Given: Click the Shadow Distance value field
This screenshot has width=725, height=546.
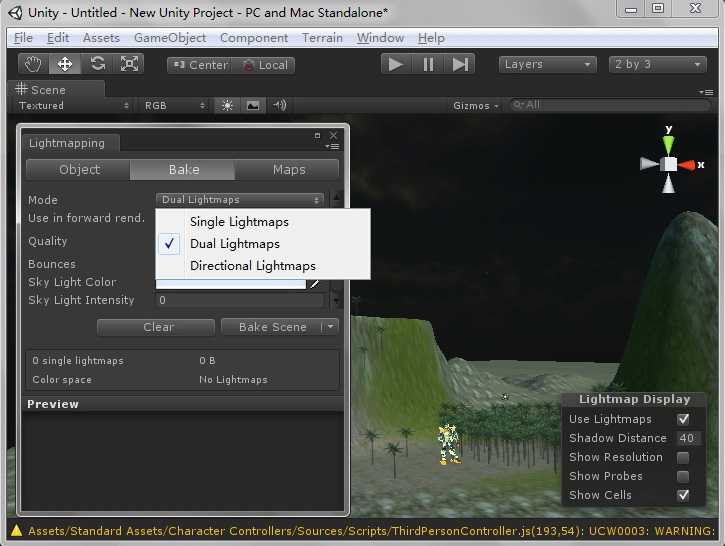Looking at the screenshot, I should (688, 438).
